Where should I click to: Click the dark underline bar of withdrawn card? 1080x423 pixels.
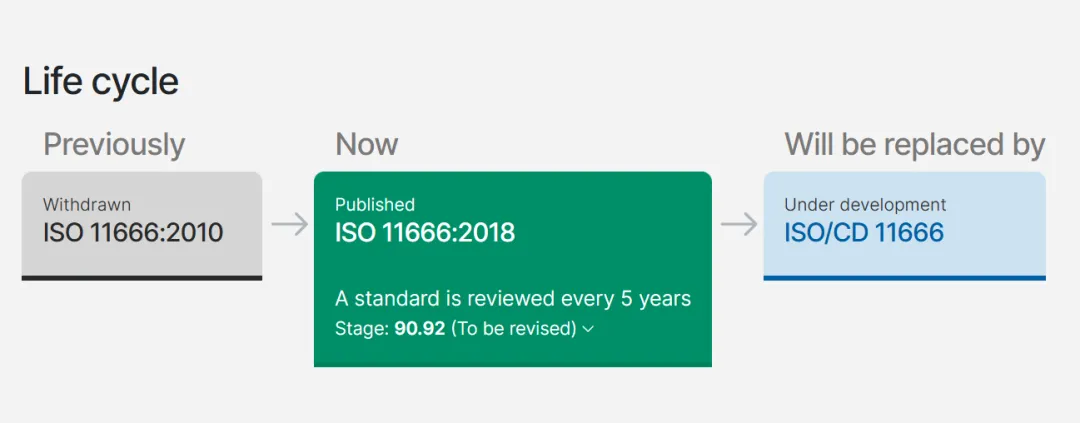tap(141, 278)
